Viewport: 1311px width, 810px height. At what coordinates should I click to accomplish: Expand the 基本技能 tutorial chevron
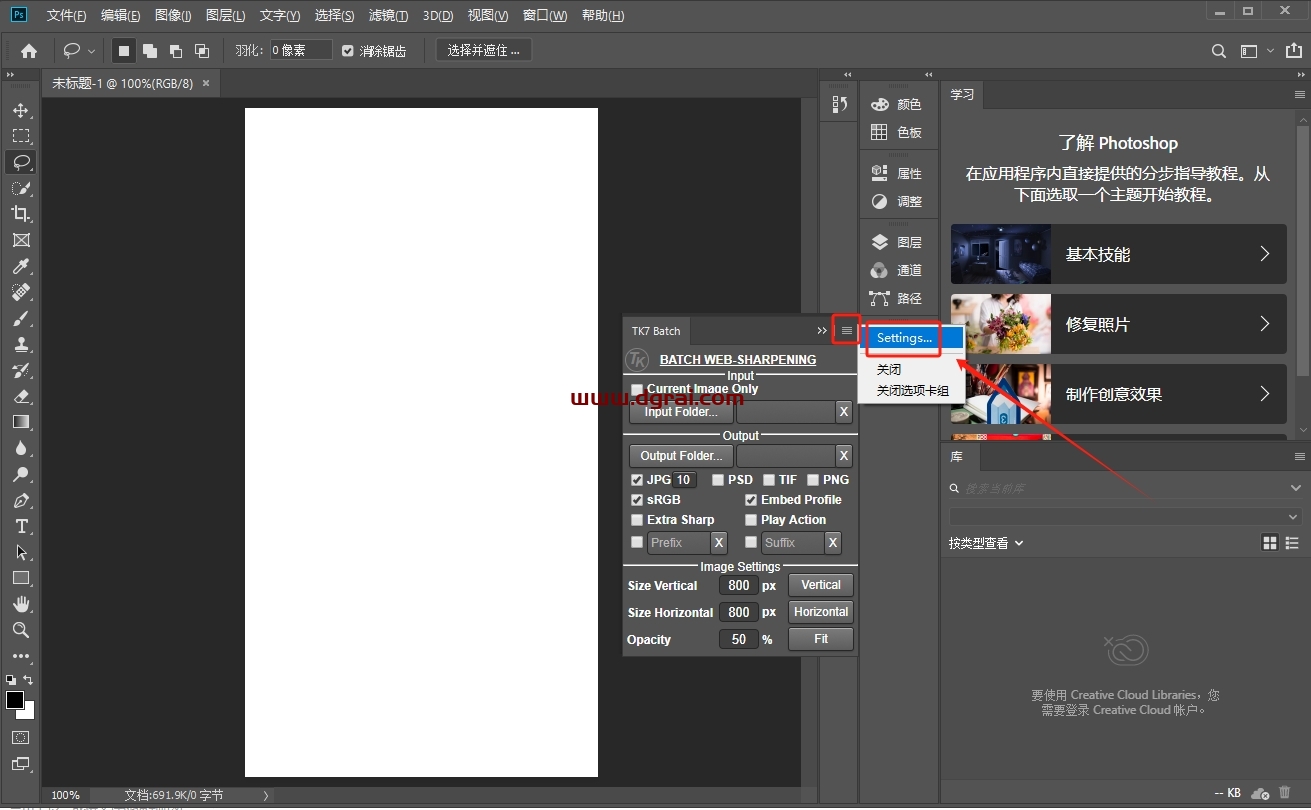coord(1265,254)
